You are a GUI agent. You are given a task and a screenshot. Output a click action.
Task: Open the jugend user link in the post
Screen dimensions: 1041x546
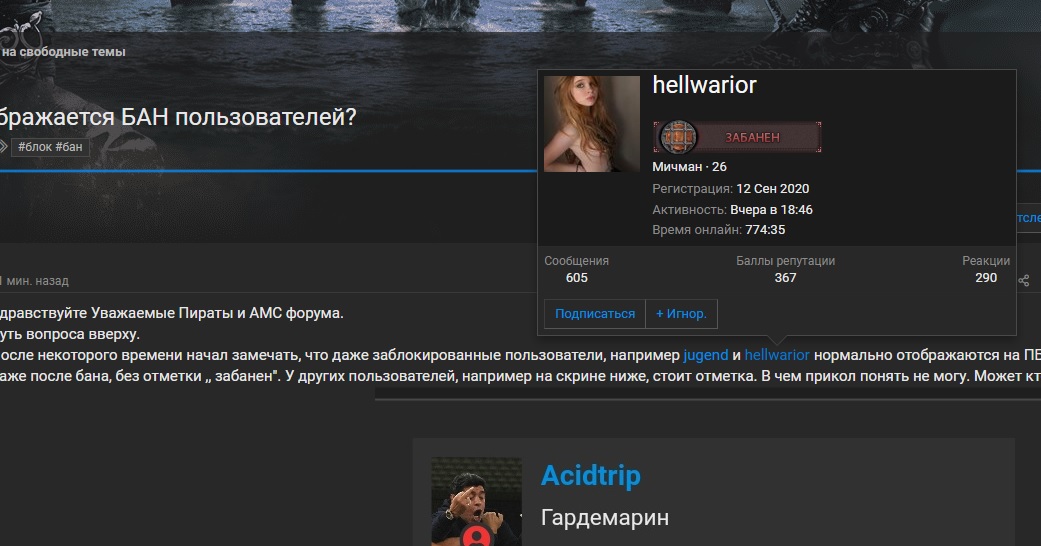point(706,355)
